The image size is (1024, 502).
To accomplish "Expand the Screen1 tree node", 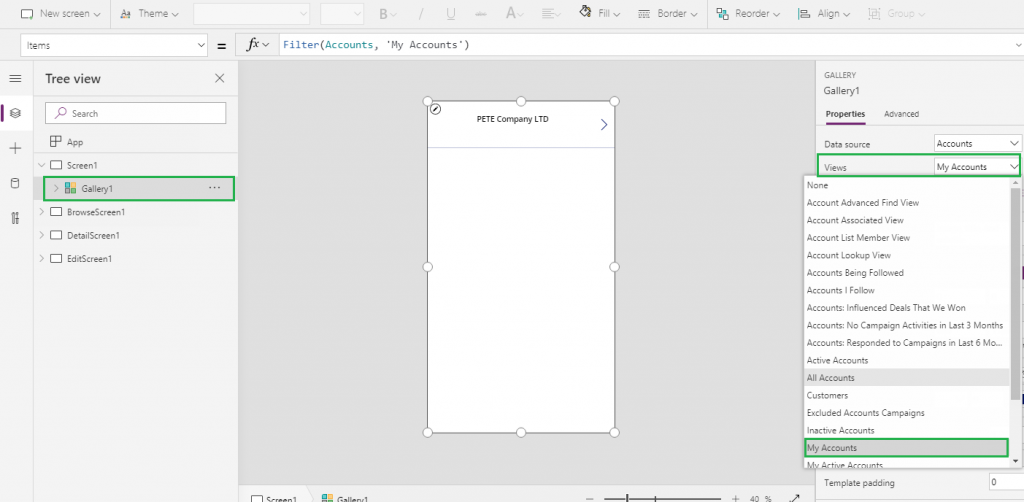I will click(41, 165).
